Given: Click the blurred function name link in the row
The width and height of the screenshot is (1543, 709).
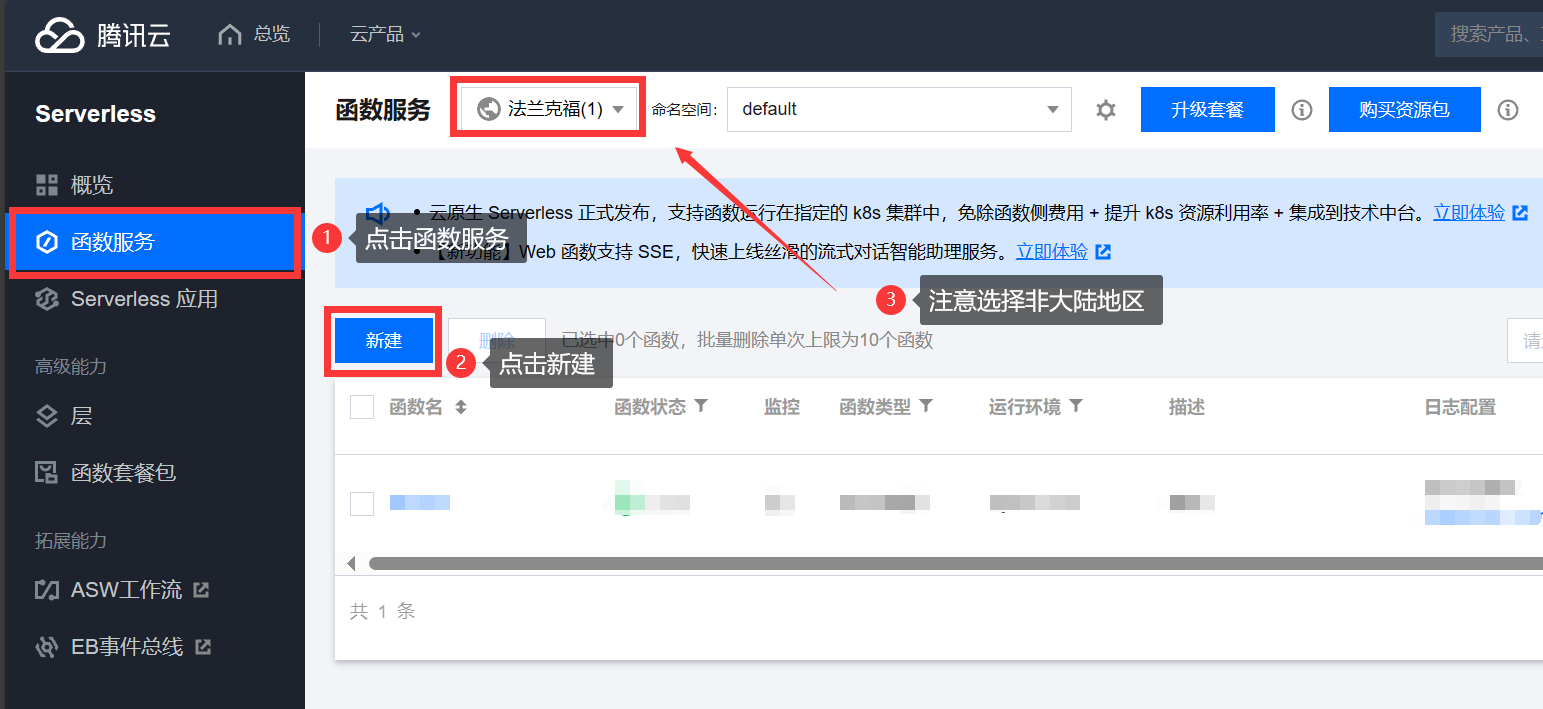Looking at the screenshot, I should point(420,503).
